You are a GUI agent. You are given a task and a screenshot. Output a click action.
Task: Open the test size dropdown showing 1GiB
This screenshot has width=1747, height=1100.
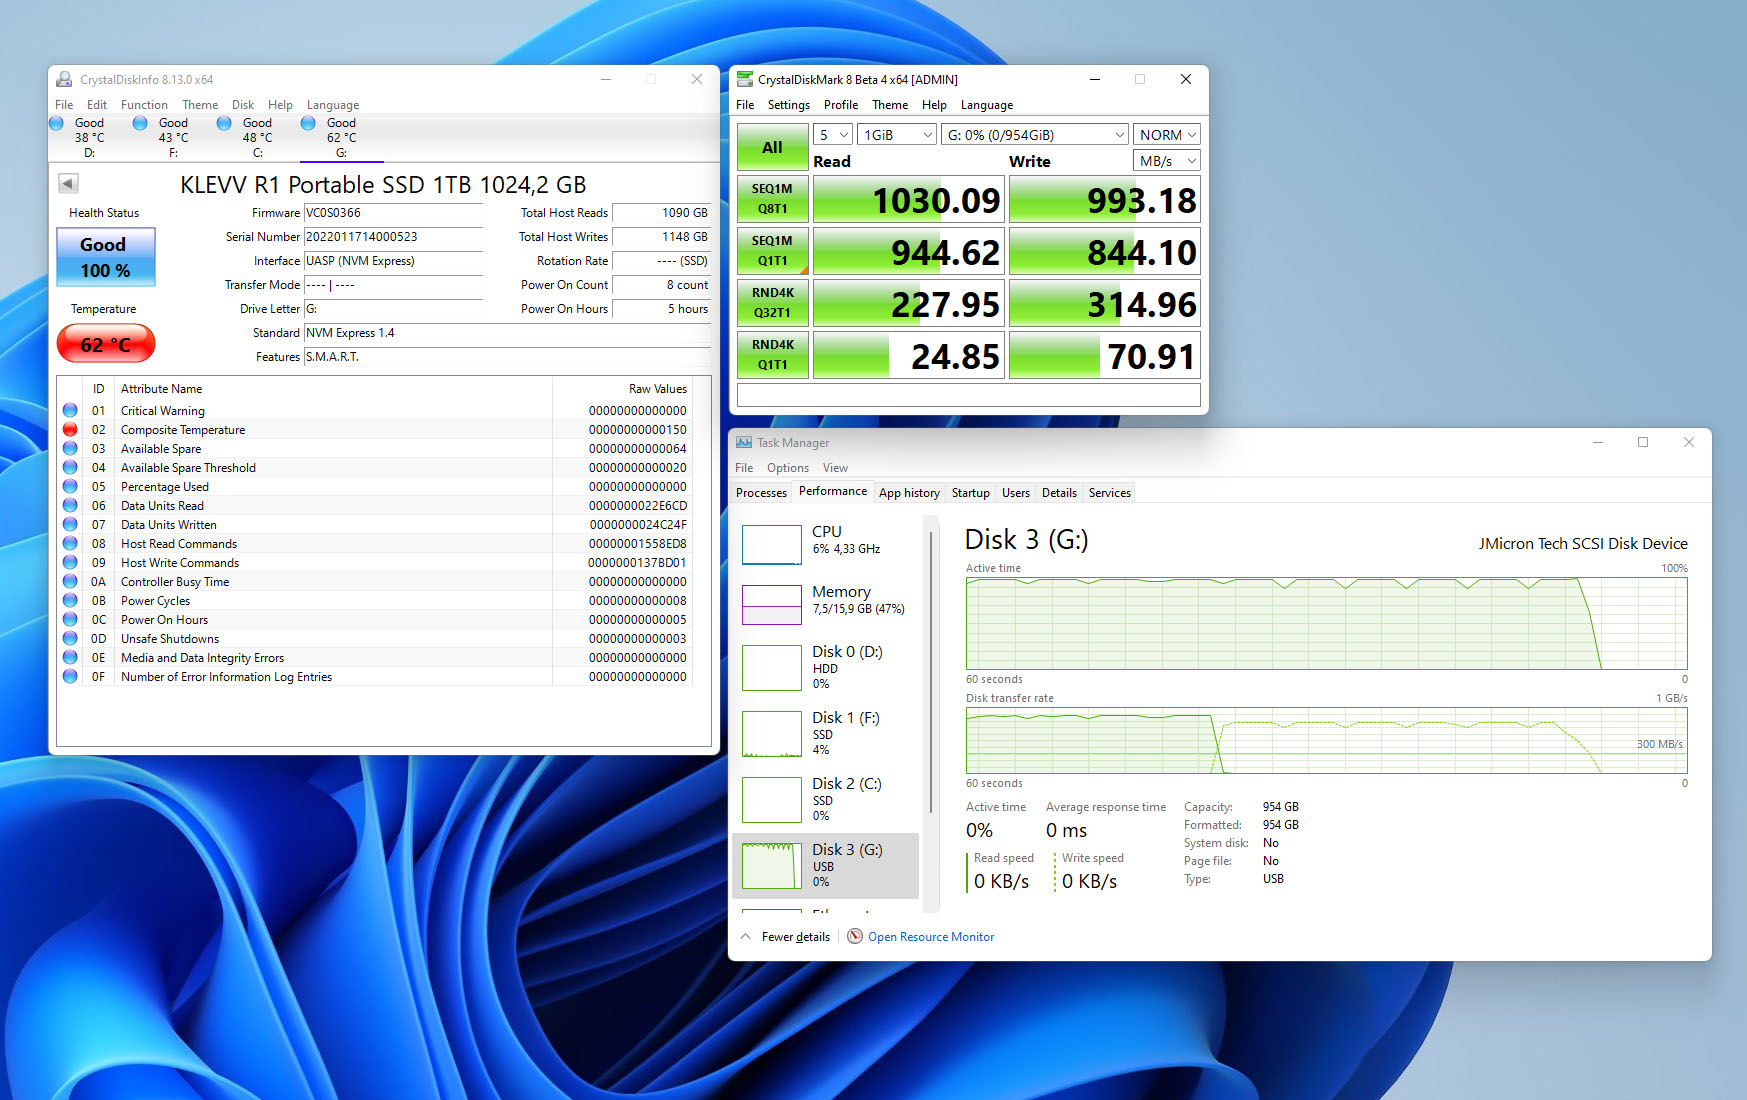(x=896, y=134)
